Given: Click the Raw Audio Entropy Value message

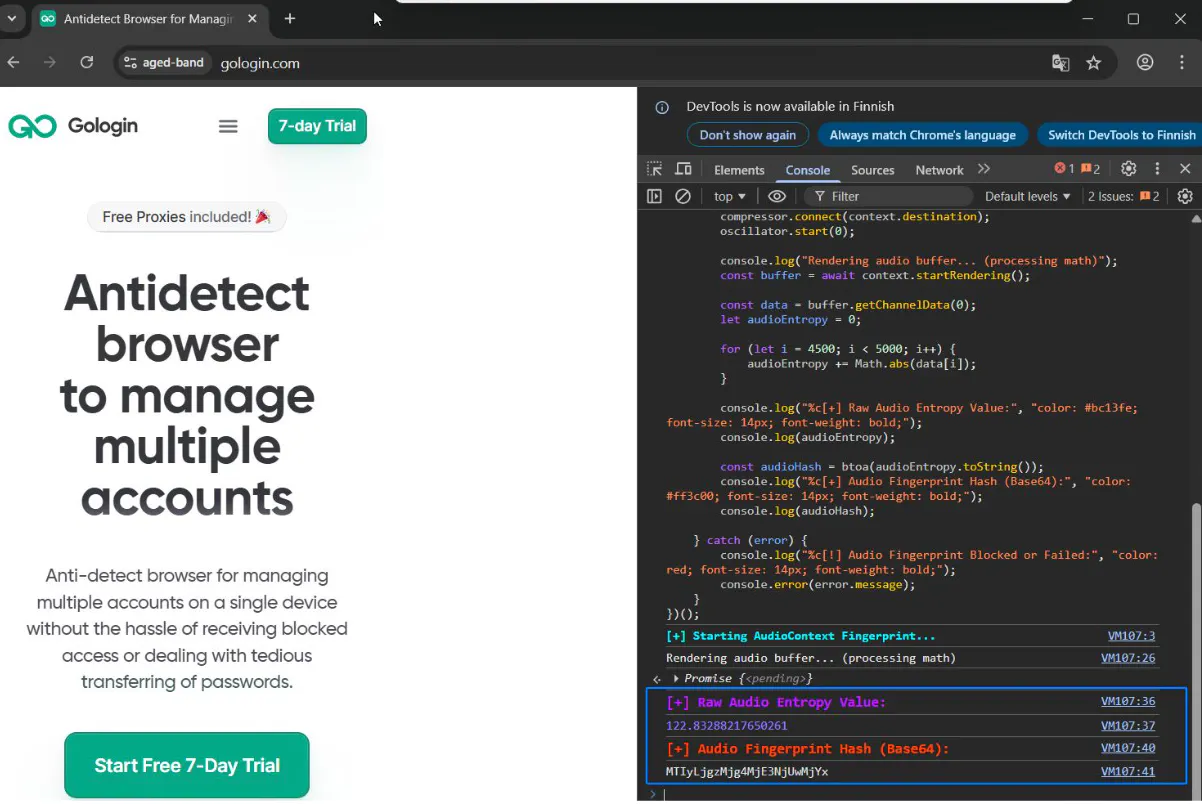Looking at the screenshot, I should click(x=776, y=702).
